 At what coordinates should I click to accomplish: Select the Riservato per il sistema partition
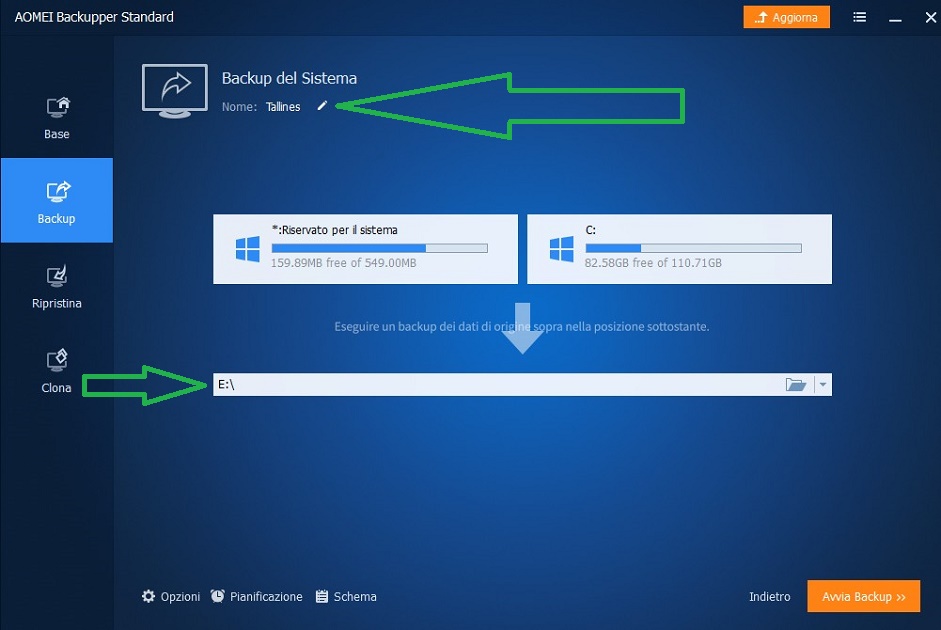[x=365, y=249]
